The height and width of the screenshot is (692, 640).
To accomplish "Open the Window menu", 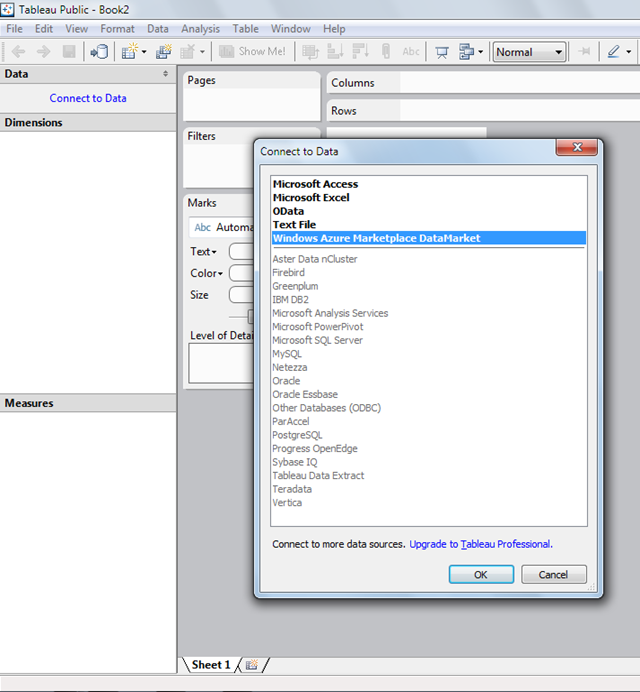I will point(290,29).
